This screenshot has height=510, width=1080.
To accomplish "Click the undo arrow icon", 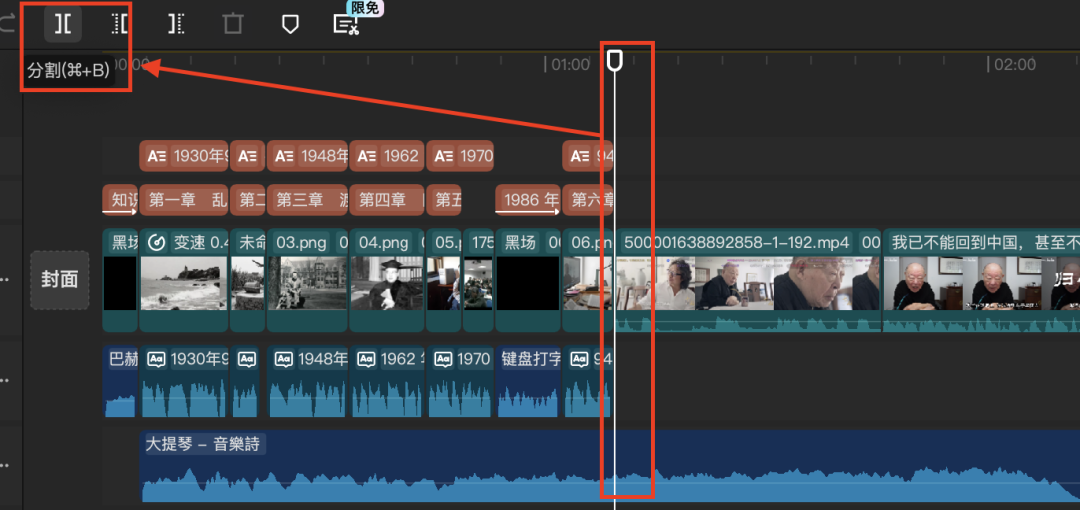I will (8, 24).
